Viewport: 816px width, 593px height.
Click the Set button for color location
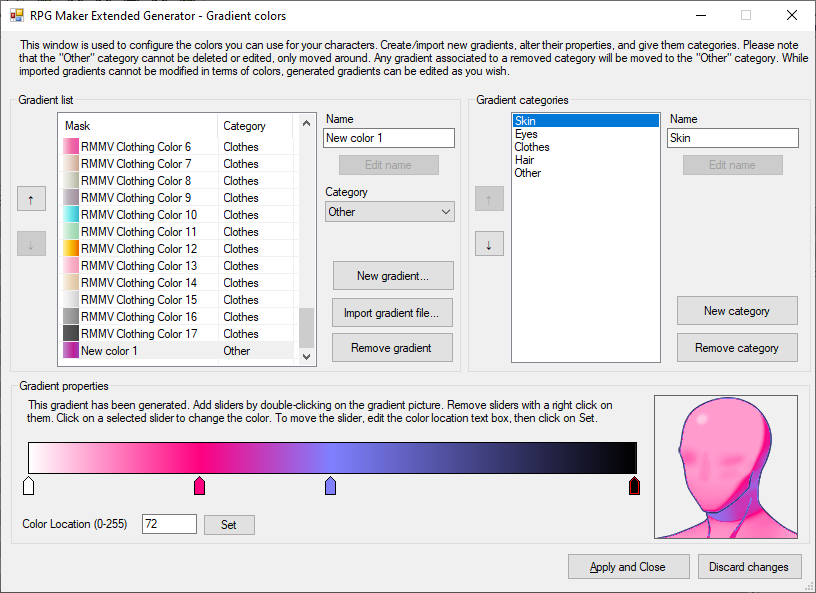tap(229, 524)
